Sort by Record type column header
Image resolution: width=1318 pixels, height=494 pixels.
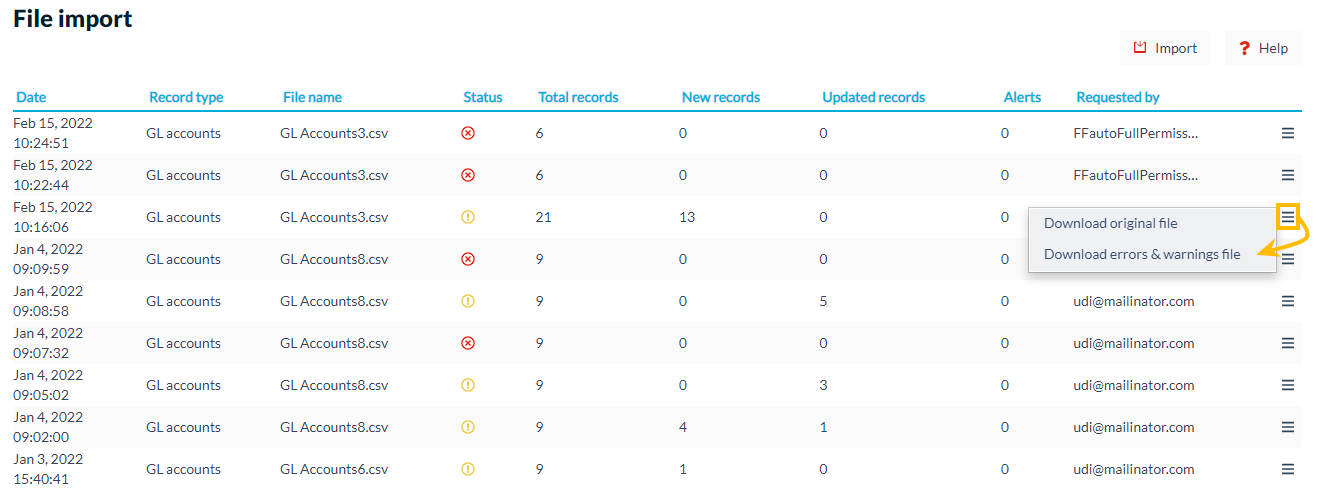186,97
